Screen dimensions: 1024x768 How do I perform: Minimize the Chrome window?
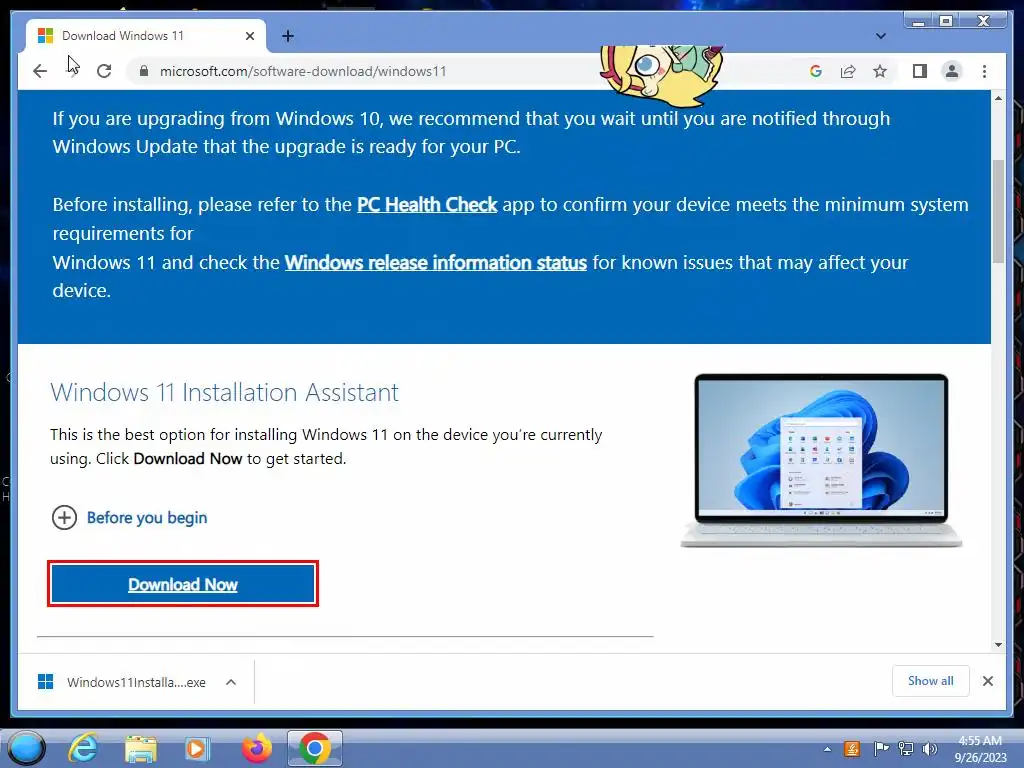pos(918,21)
